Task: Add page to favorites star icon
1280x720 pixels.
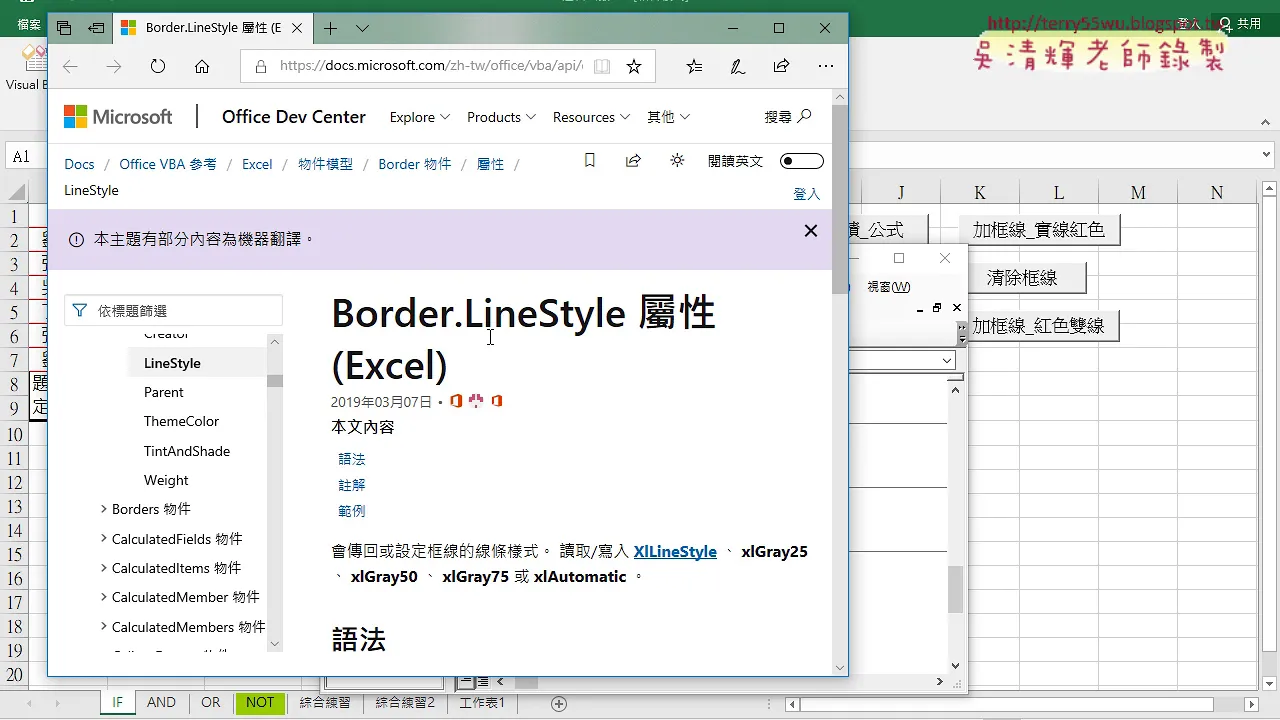Action: (x=634, y=67)
